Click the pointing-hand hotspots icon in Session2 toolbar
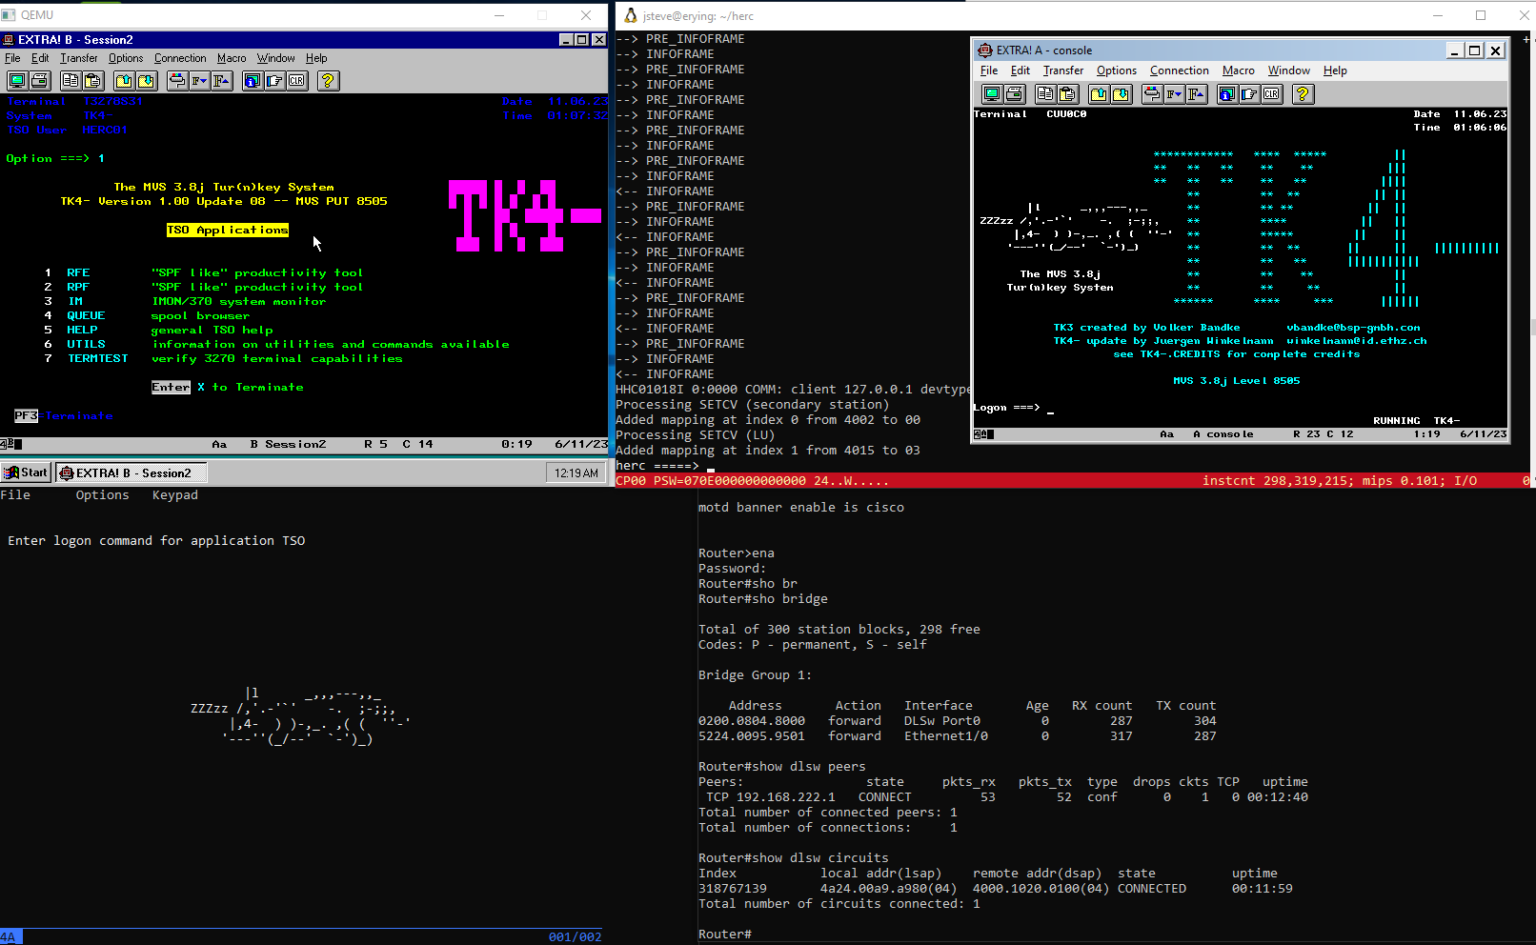The height and width of the screenshot is (945, 1536). click(273, 81)
